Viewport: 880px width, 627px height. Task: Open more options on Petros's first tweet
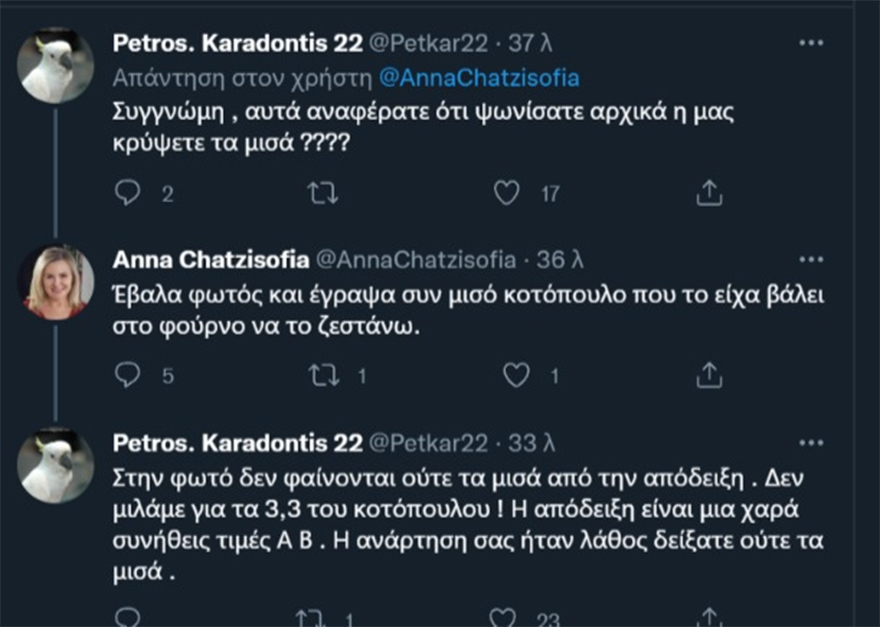812,43
